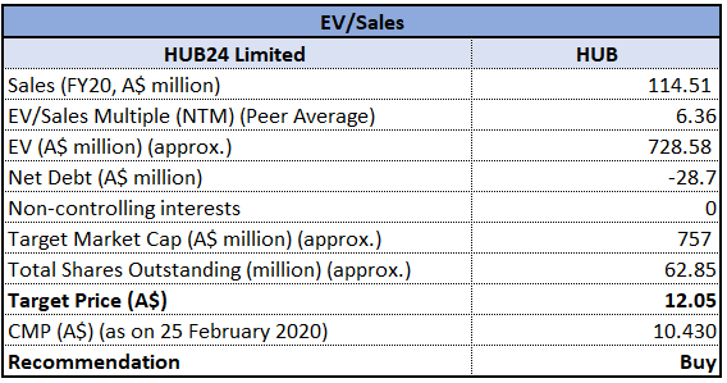This screenshot has width=727, height=383.
Task: Select the HUB ticker header cell
Action: tap(596, 54)
